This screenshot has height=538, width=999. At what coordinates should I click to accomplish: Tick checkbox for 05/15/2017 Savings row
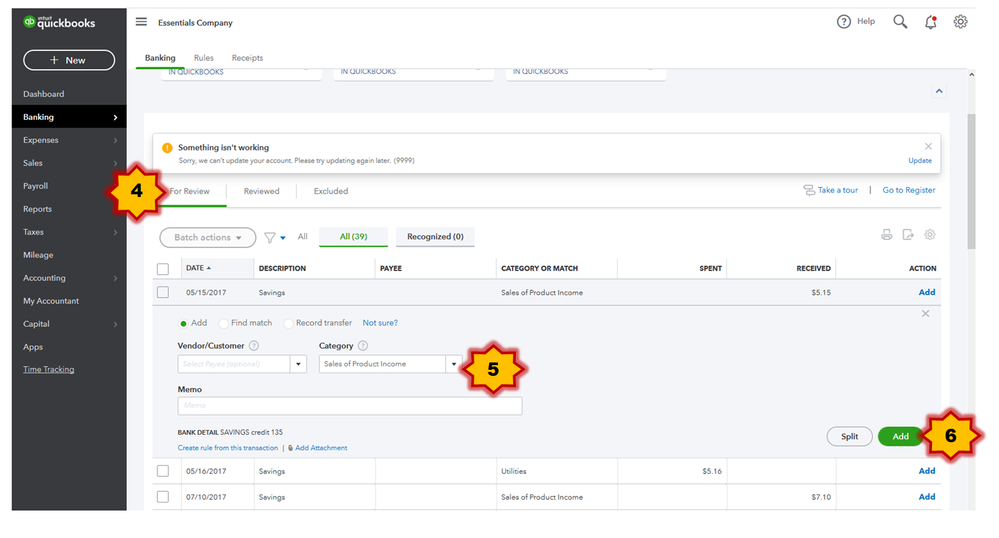click(163, 292)
